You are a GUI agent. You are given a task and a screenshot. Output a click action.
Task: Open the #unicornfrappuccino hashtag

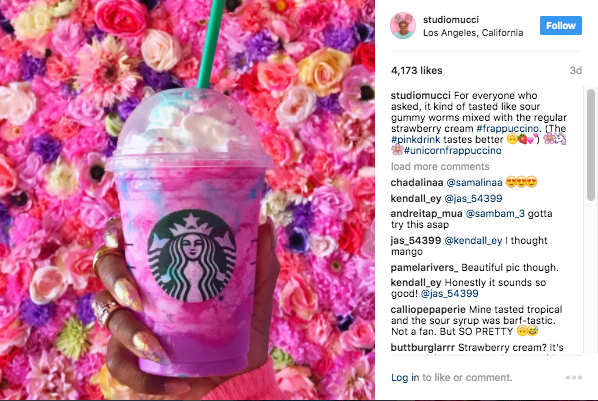pos(452,151)
